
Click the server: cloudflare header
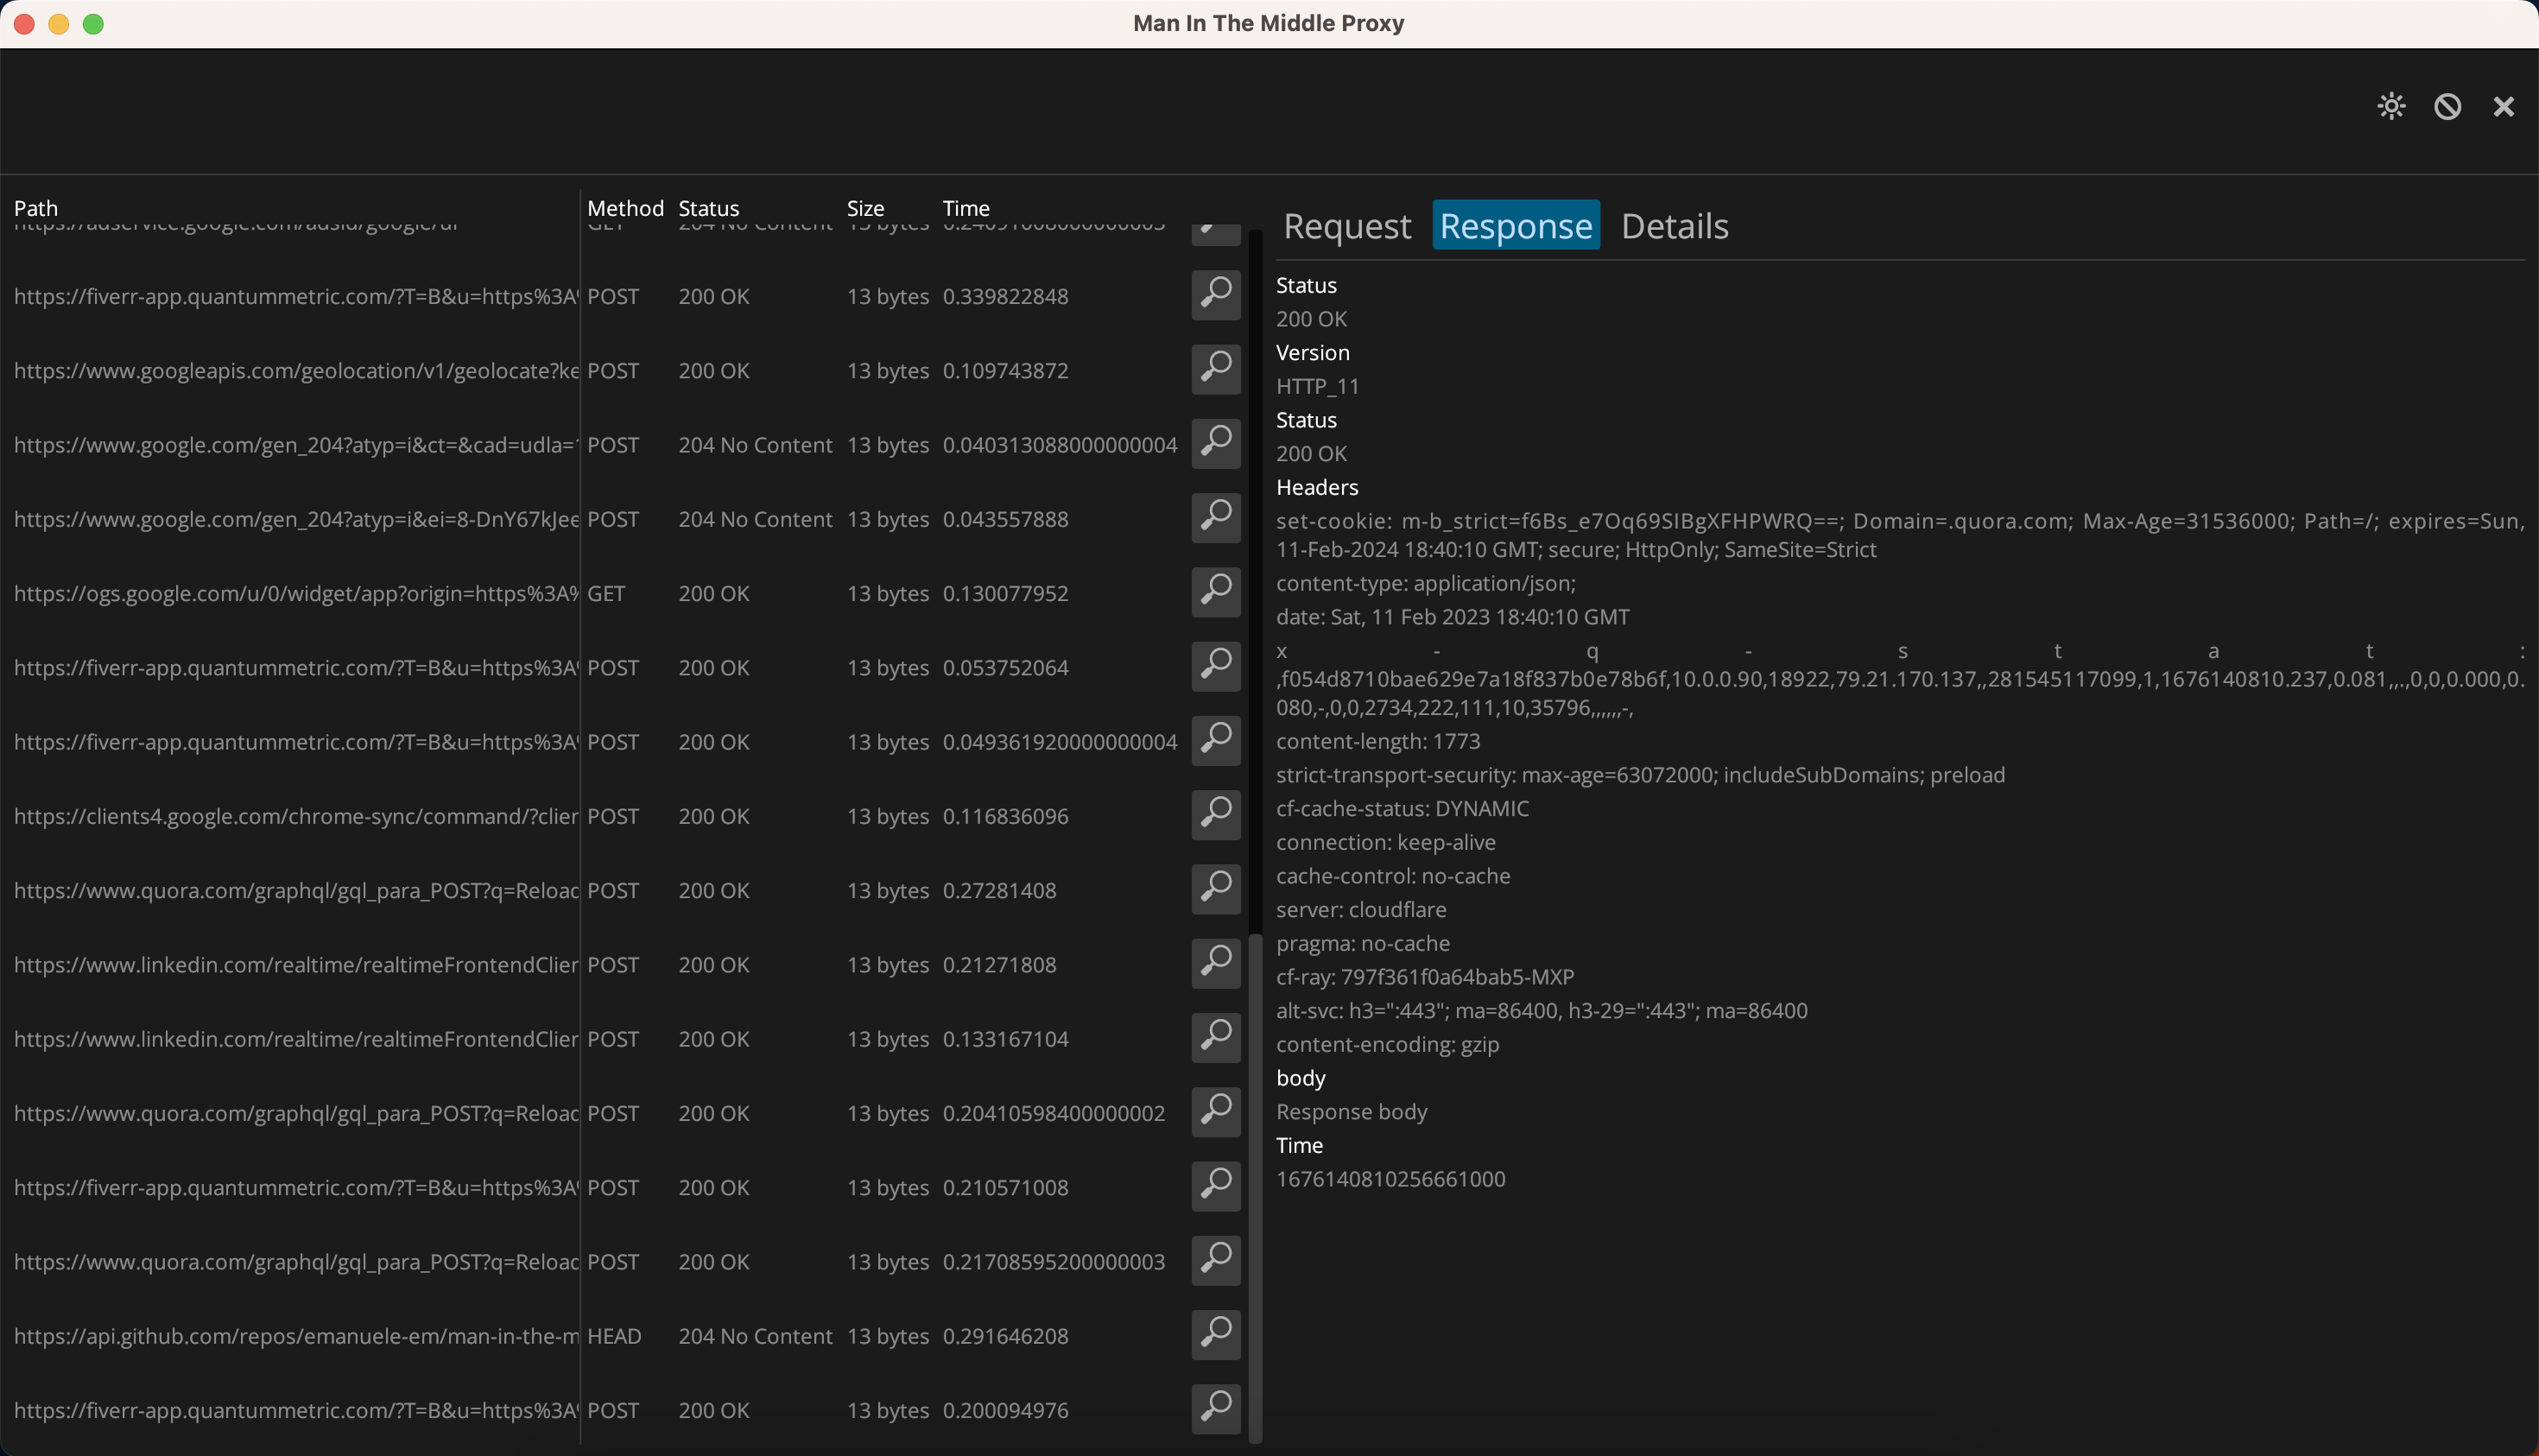pyautogui.click(x=1361, y=910)
